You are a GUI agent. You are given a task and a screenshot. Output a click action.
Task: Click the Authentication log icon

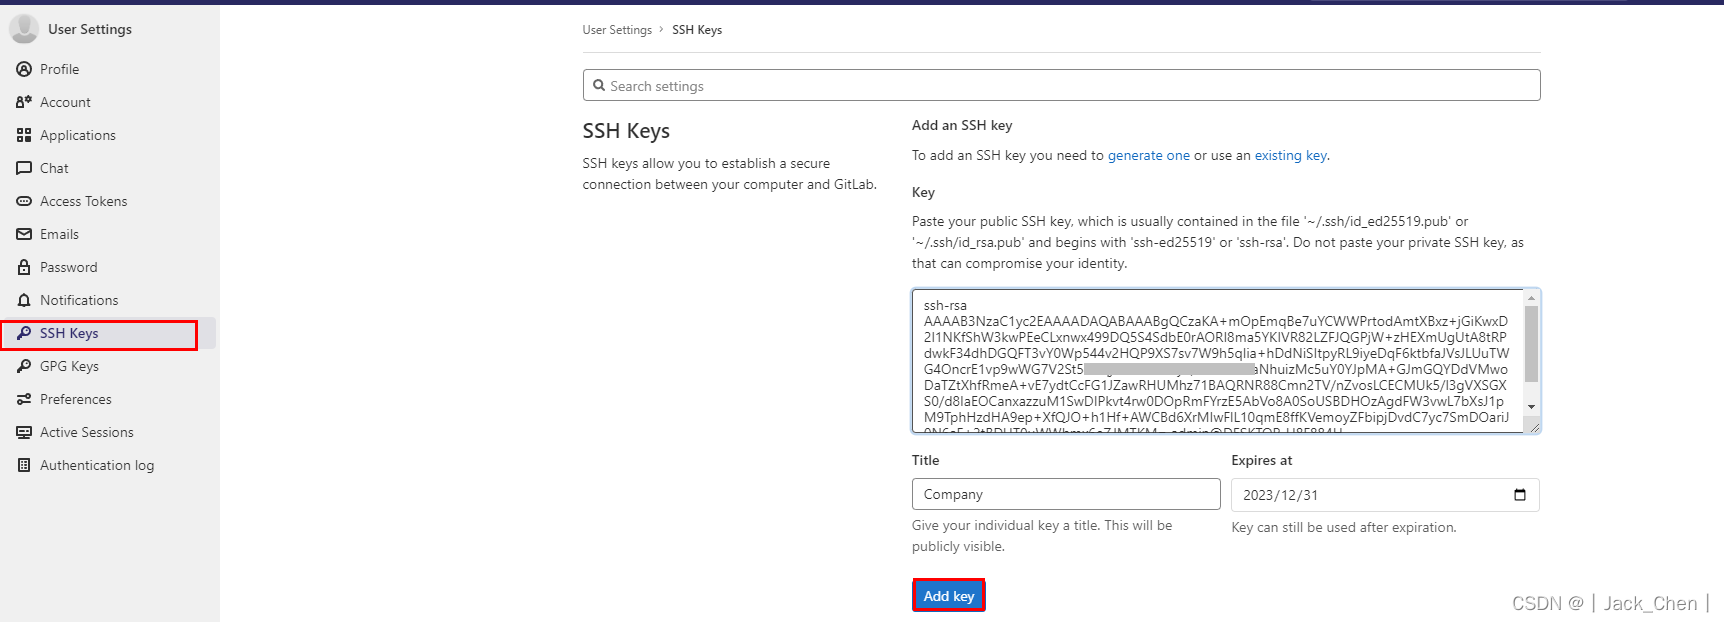(x=24, y=465)
